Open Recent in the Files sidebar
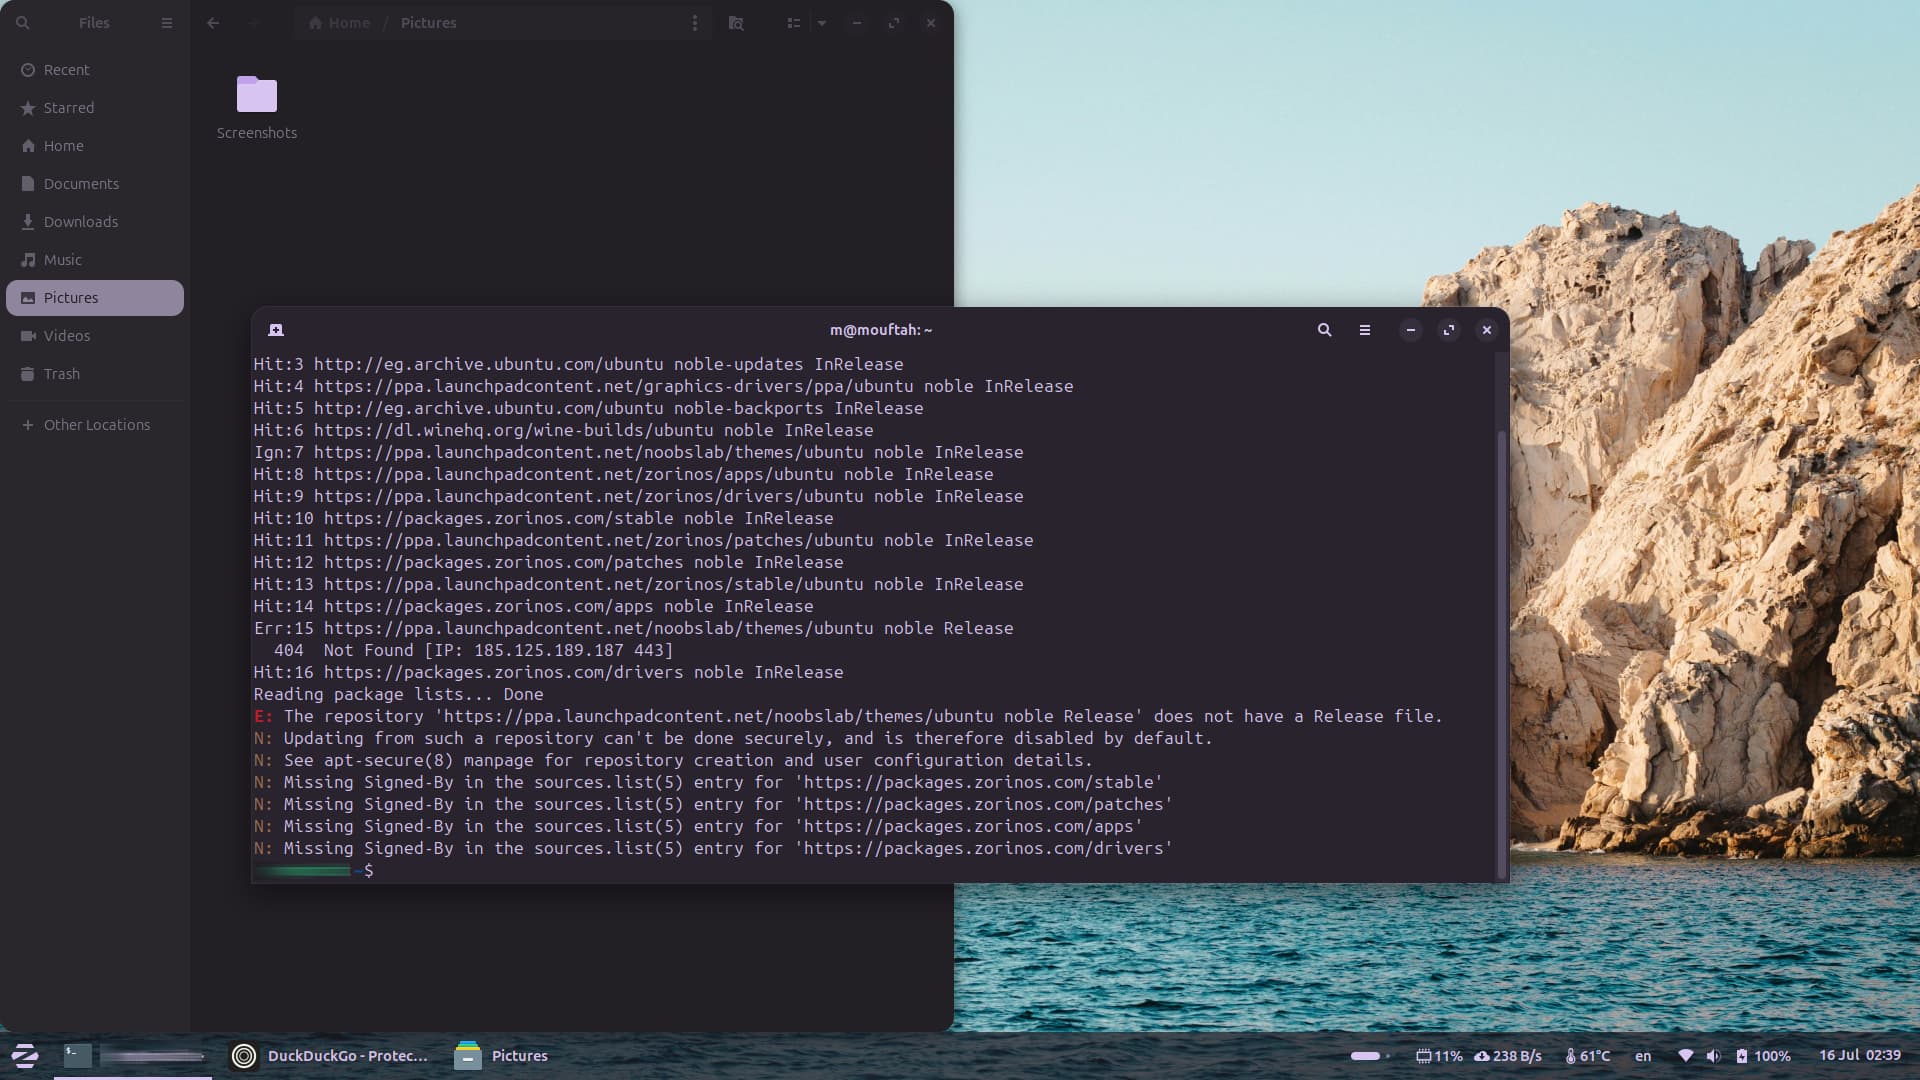This screenshot has width=1920, height=1080. (95, 70)
